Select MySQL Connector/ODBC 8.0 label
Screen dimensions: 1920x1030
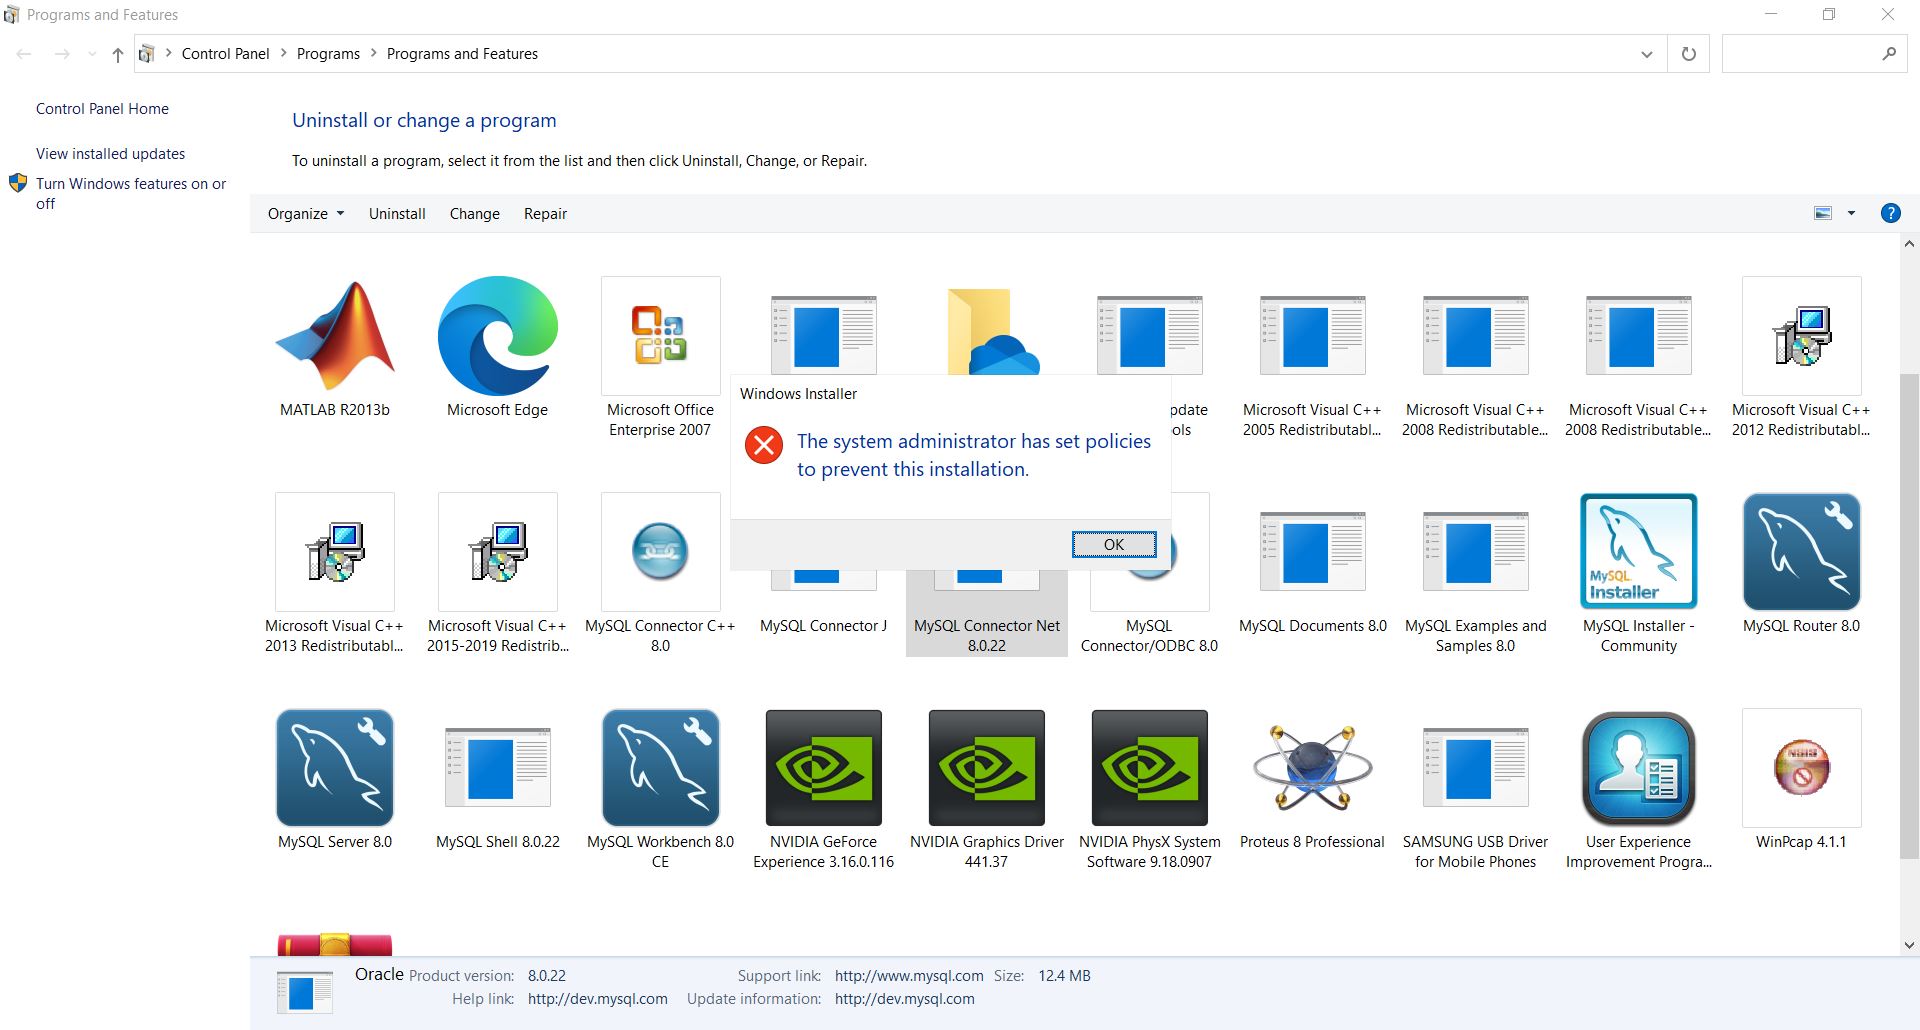point(1150,636)
